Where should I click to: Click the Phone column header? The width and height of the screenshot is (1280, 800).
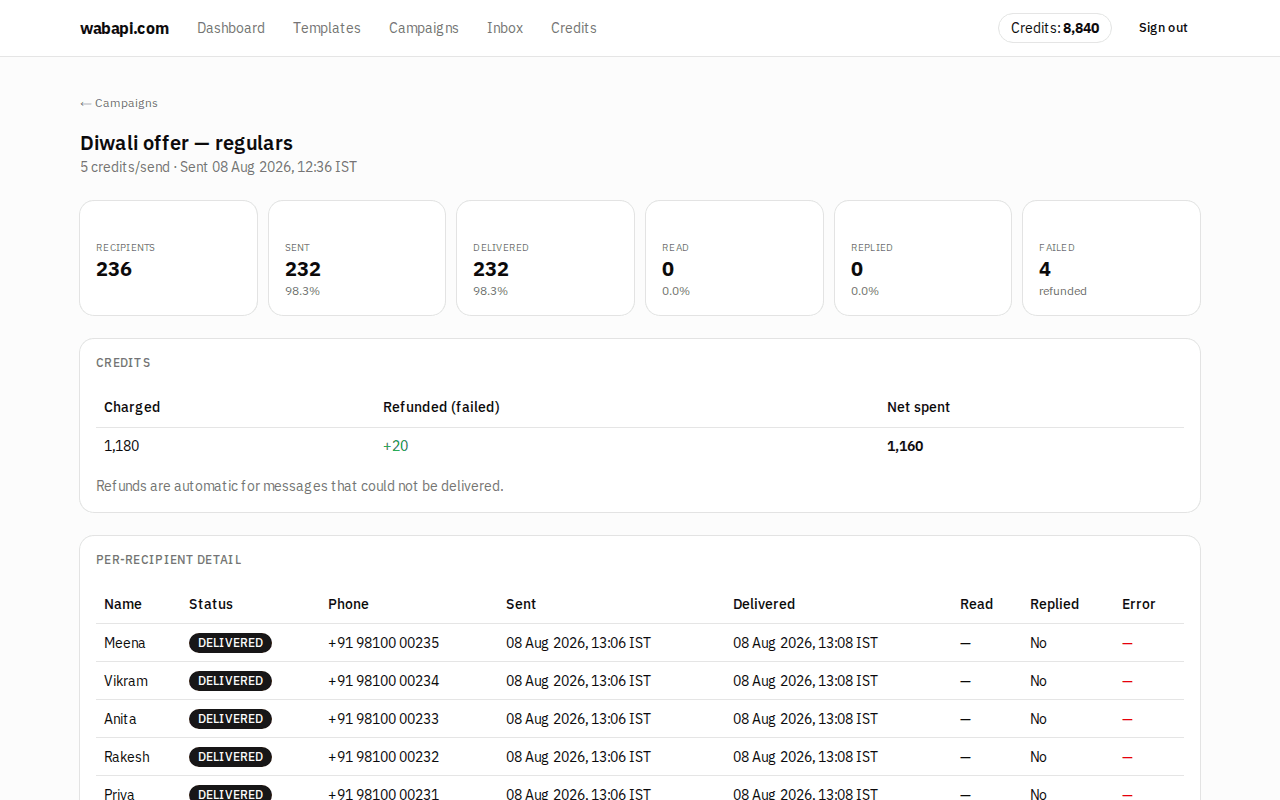[x=348, y=604]
